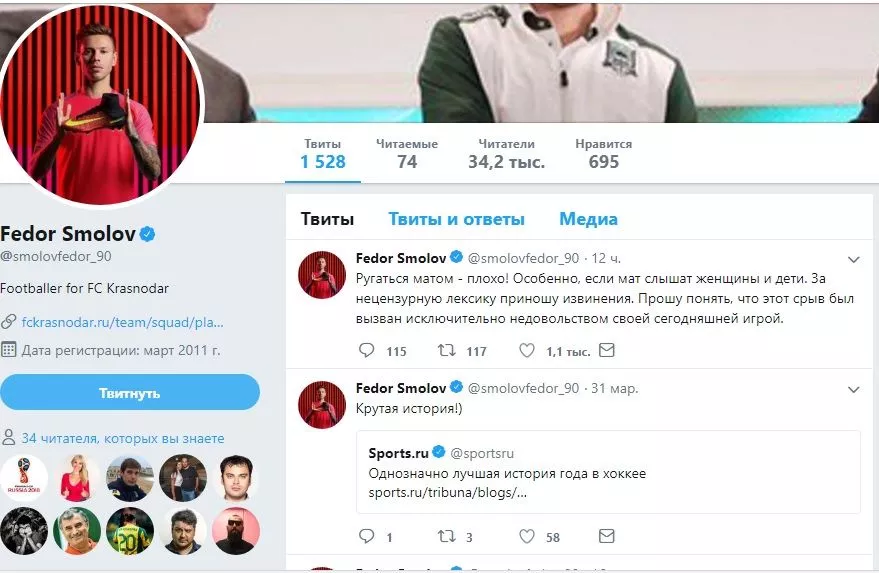Screen dimensions: 879x573
Task: Reply to the apology tweet
Action: tap(367, 351)
